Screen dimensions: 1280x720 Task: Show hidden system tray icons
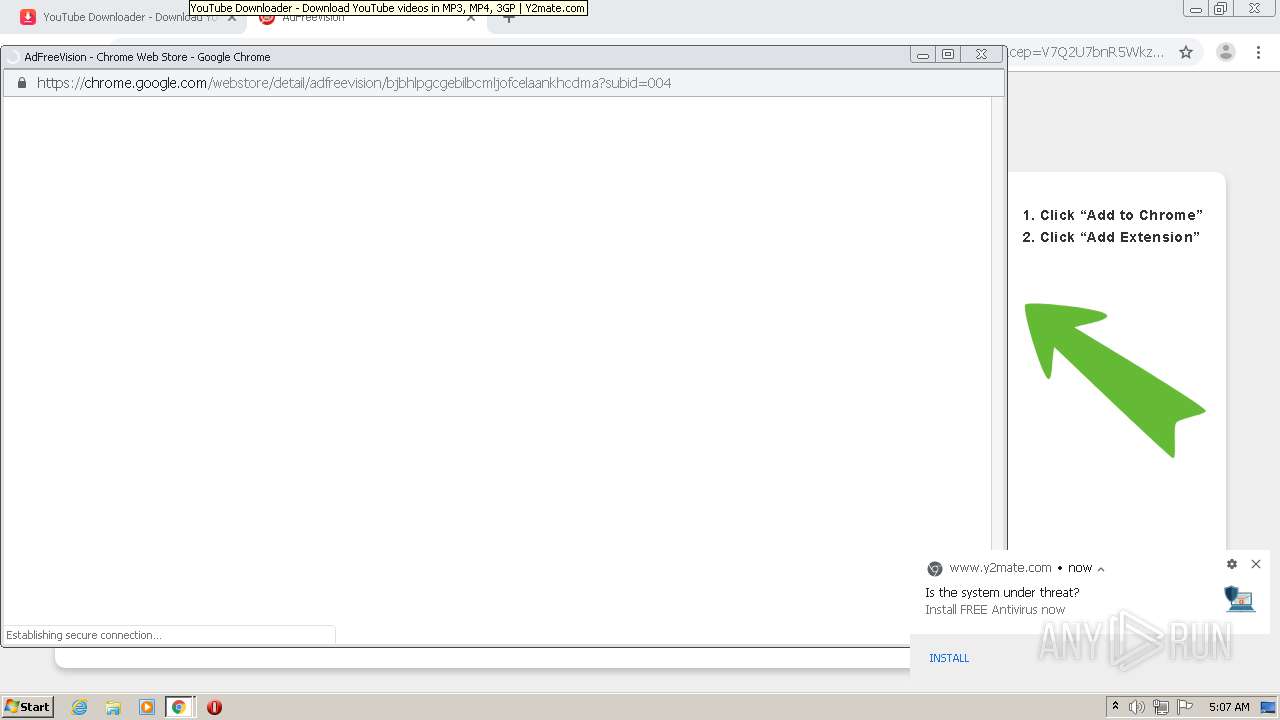pos(1115,706)
